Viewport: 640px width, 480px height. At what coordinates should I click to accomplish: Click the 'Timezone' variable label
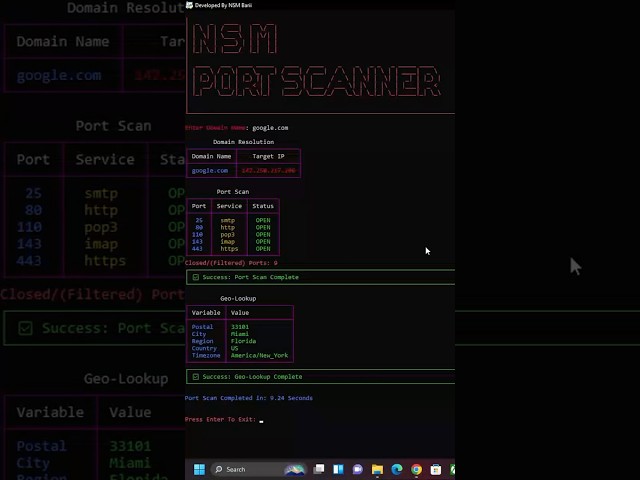tap(206, 356)
